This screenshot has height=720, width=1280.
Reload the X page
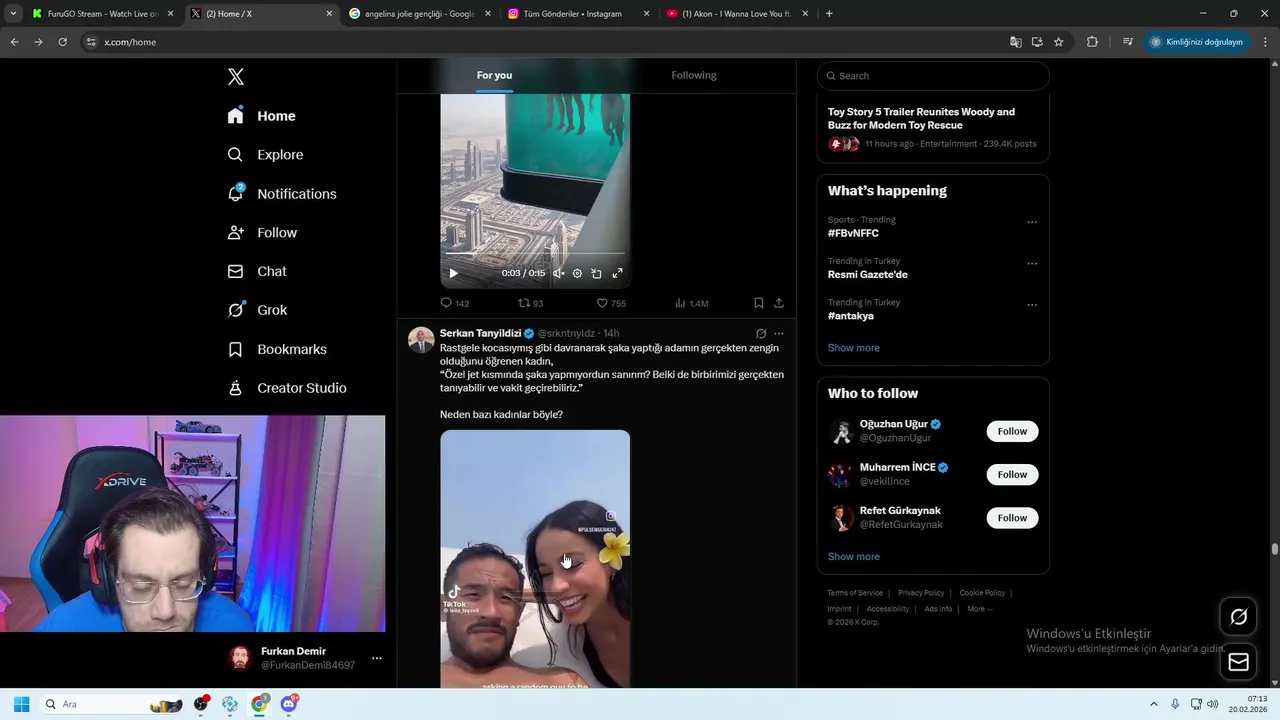click(62, 42)
